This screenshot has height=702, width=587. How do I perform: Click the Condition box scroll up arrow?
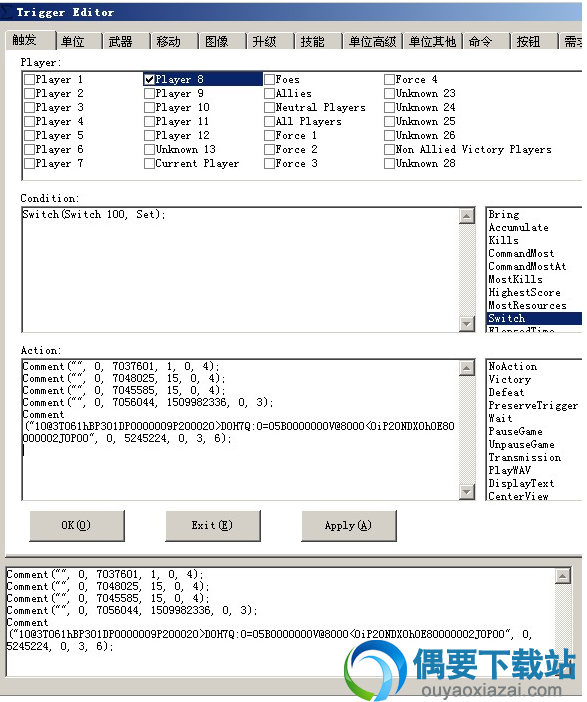(x=467, y=216)
